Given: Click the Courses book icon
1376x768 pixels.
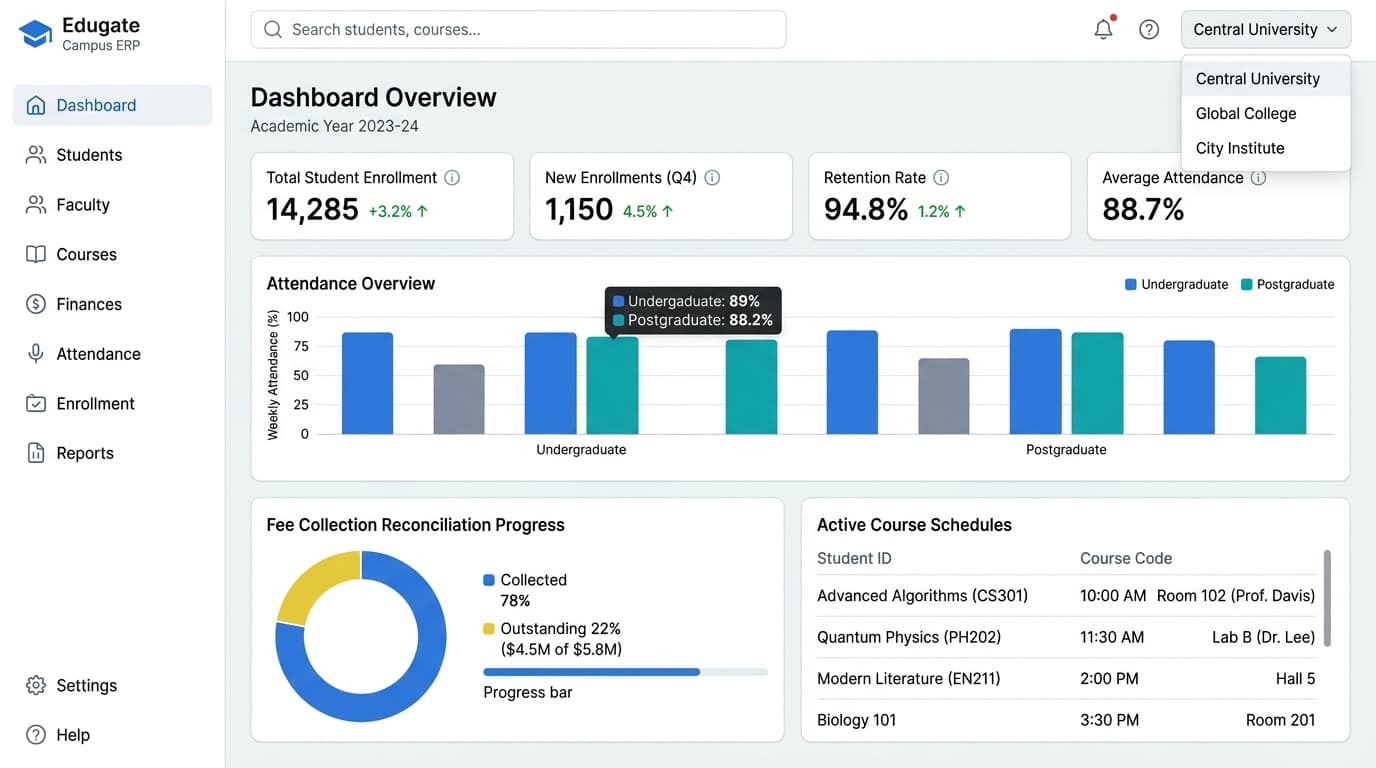Looking at the screenshot, I should pos(36,254).
